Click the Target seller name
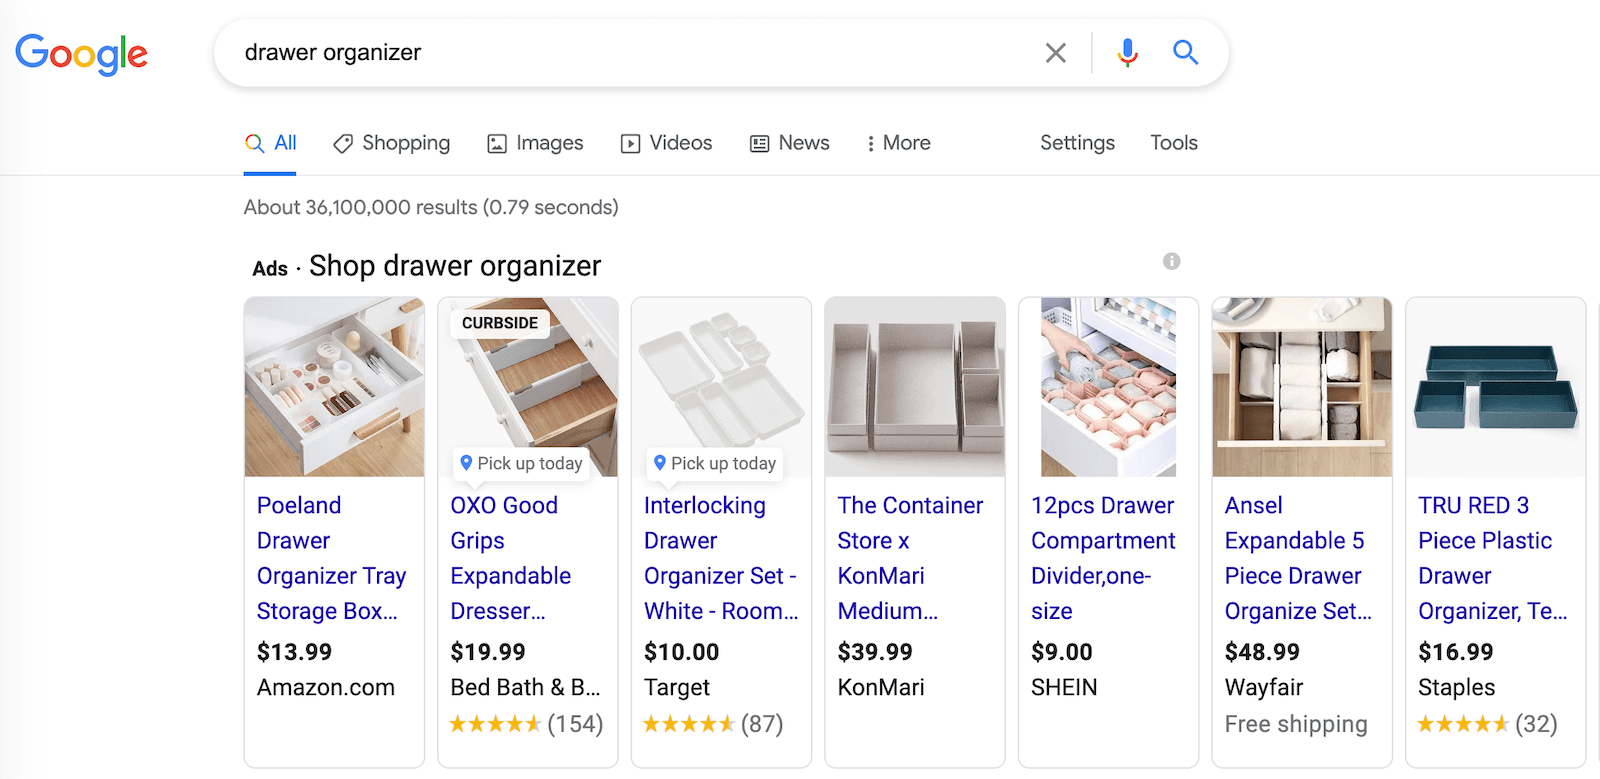Screen dimensions: 1600x779 (677, 687)
